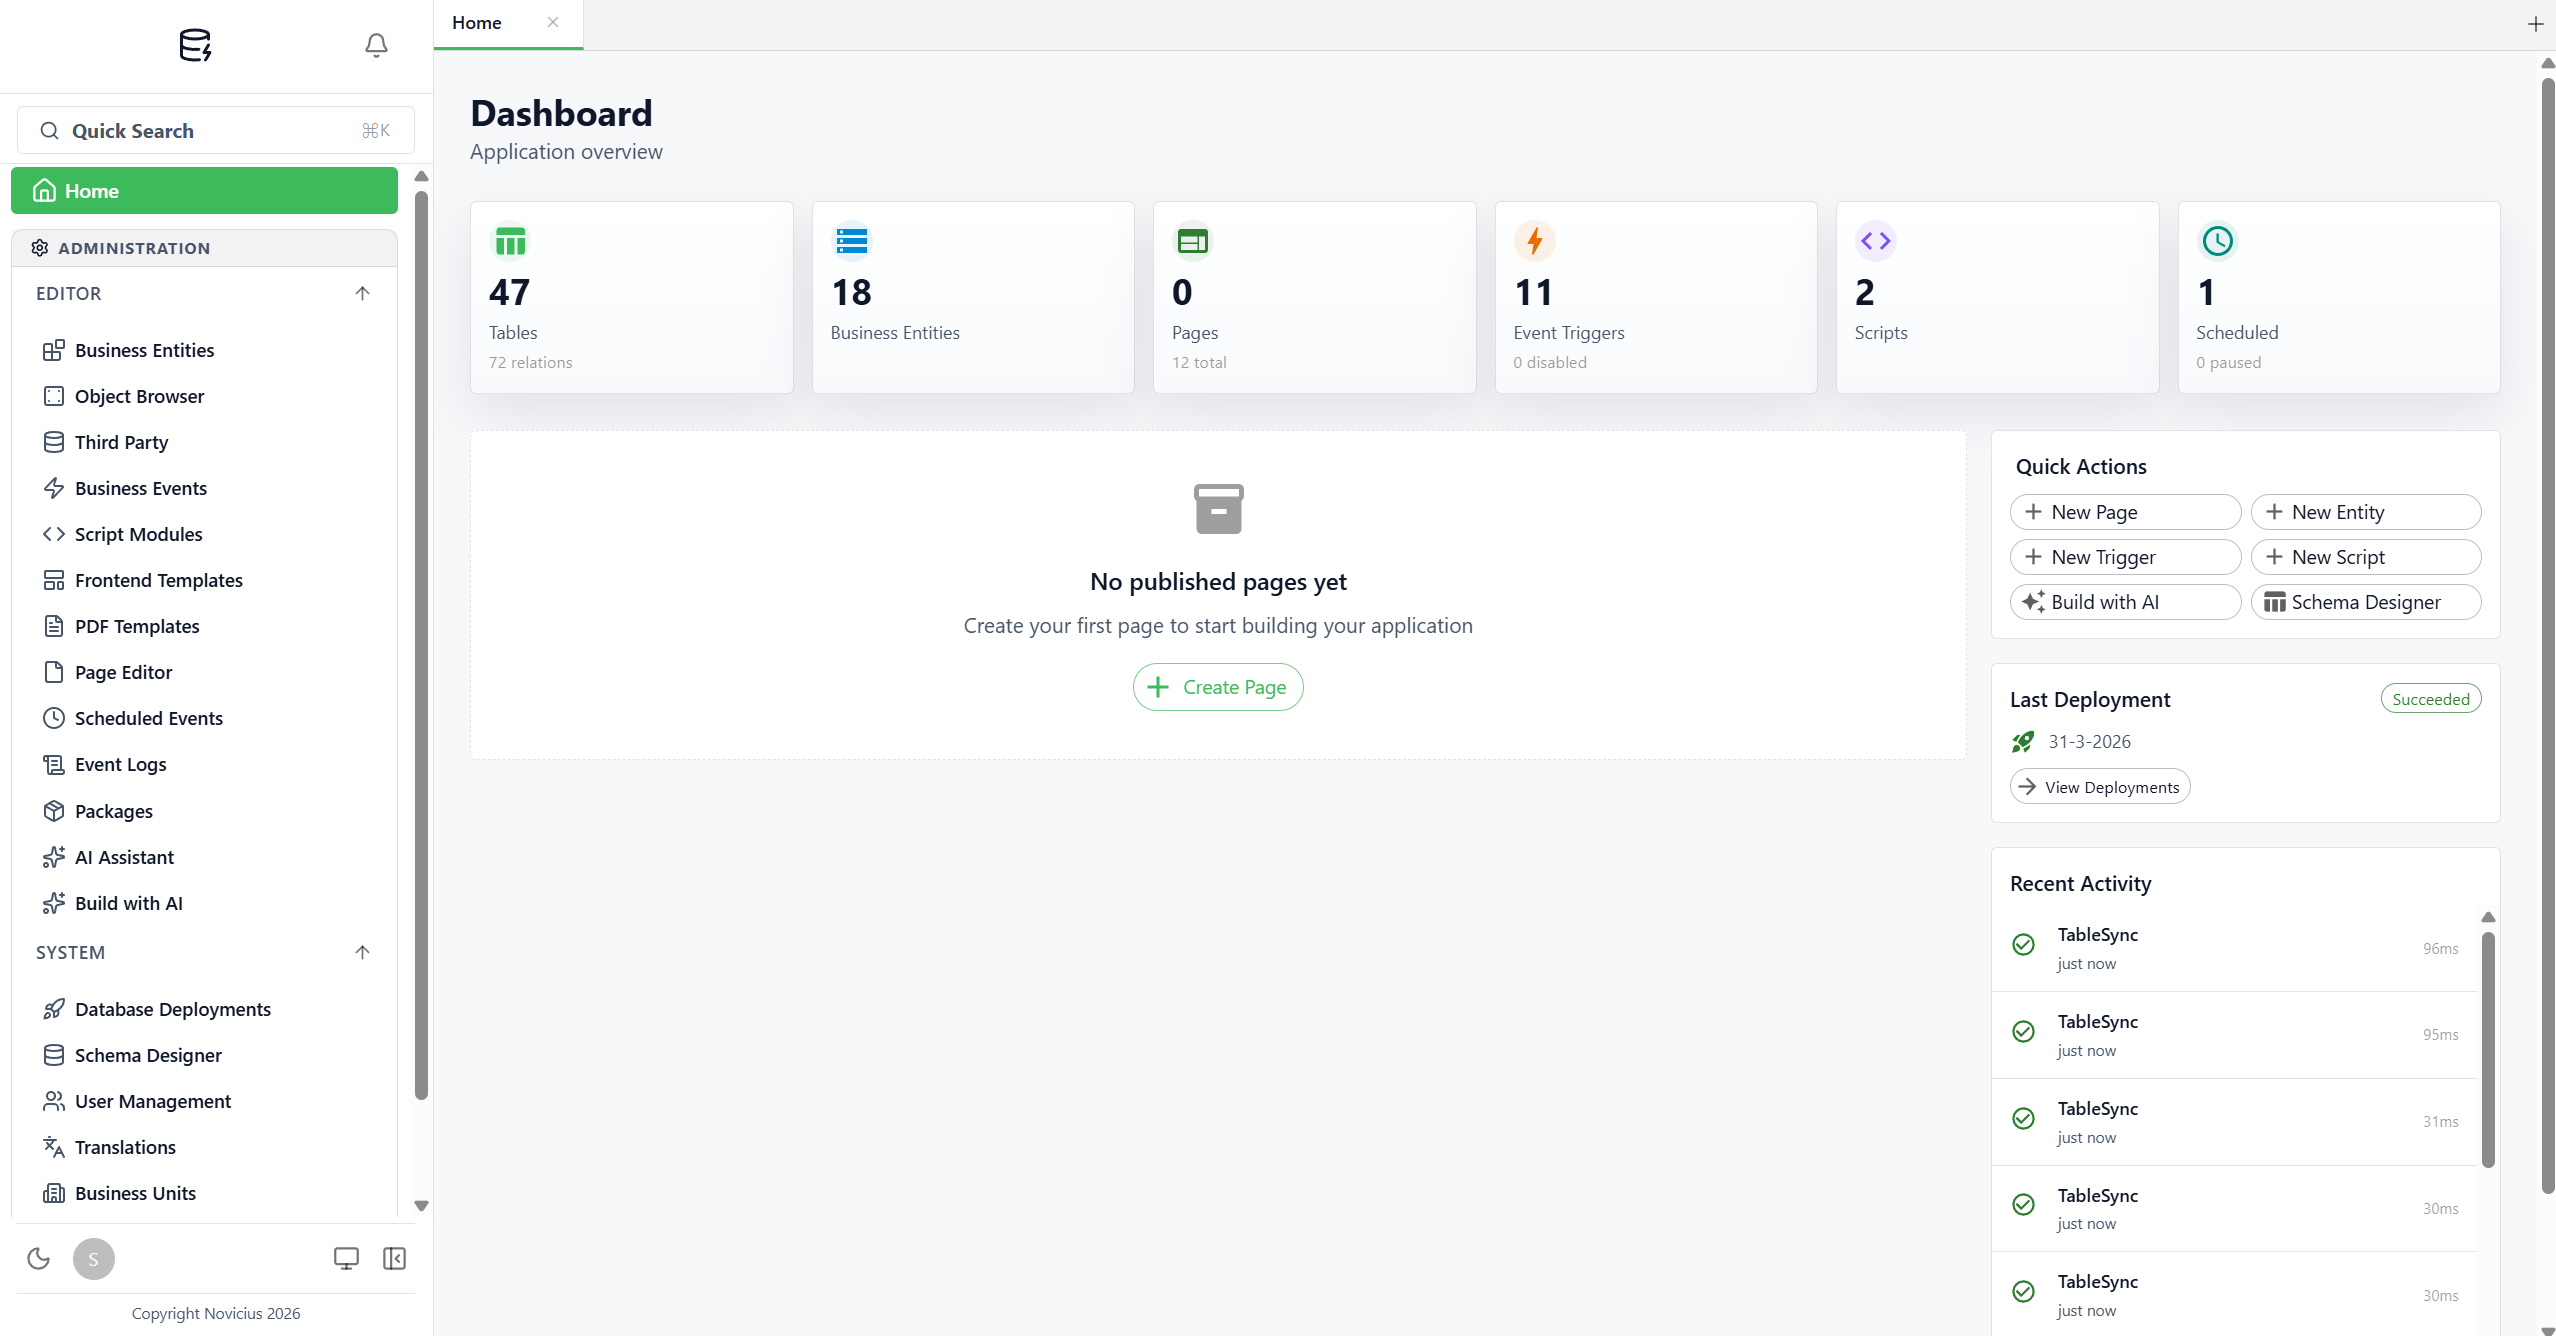Screen dimensions: 2556x1336
Task: Click the New Entity quick action
Action: coord(2366,512)
